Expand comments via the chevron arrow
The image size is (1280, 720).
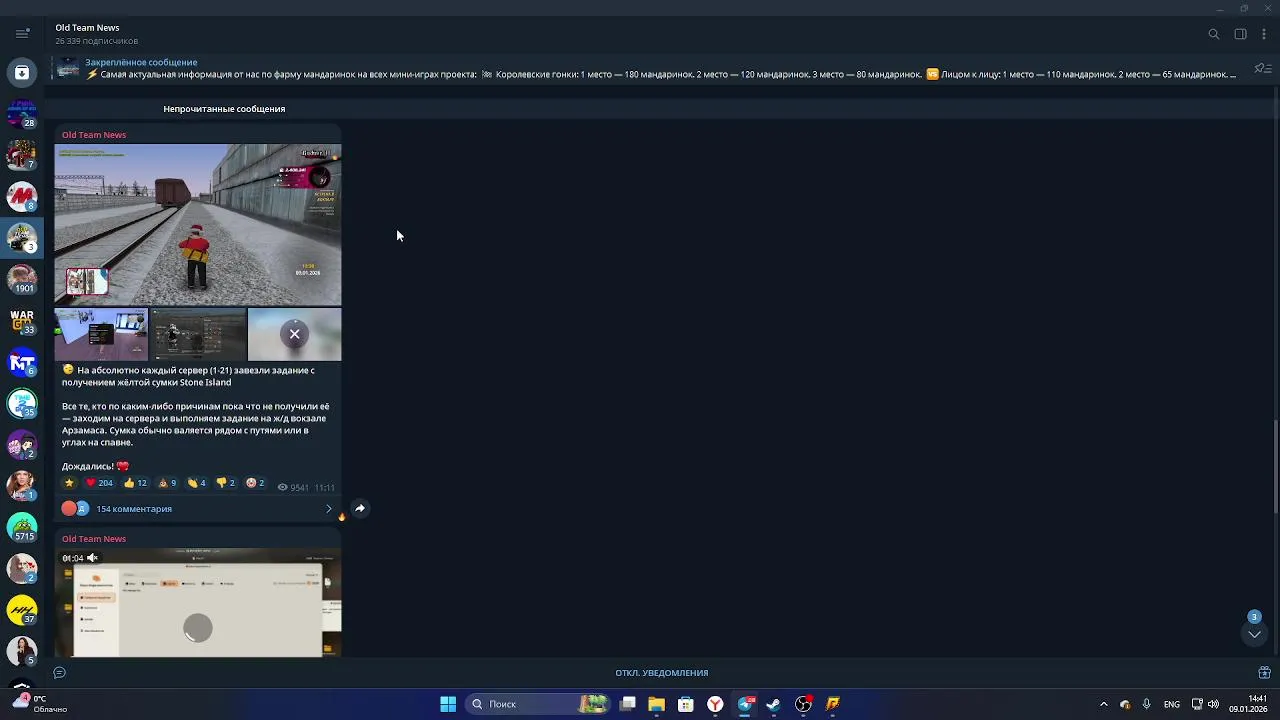[x=328, y=509]
